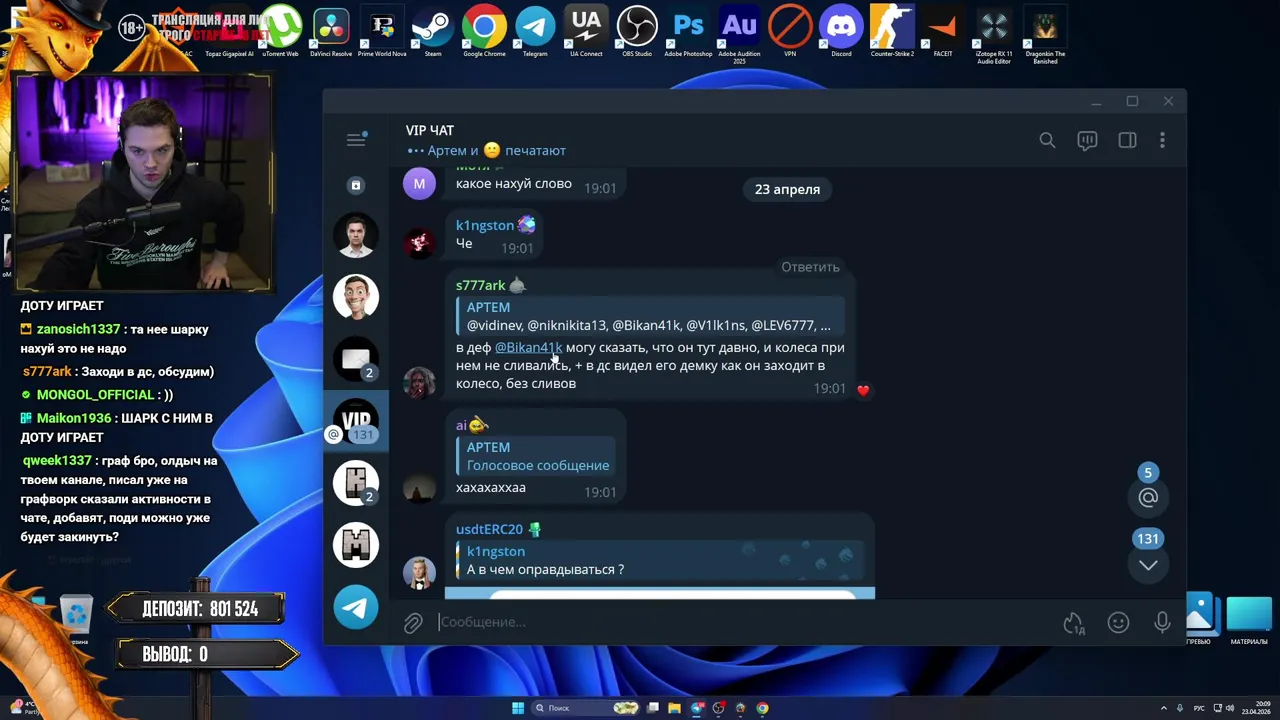The height and width of the screenshot is (720, 1280).
Task: Click the M avatar of the top message
Action: [419, 183]
